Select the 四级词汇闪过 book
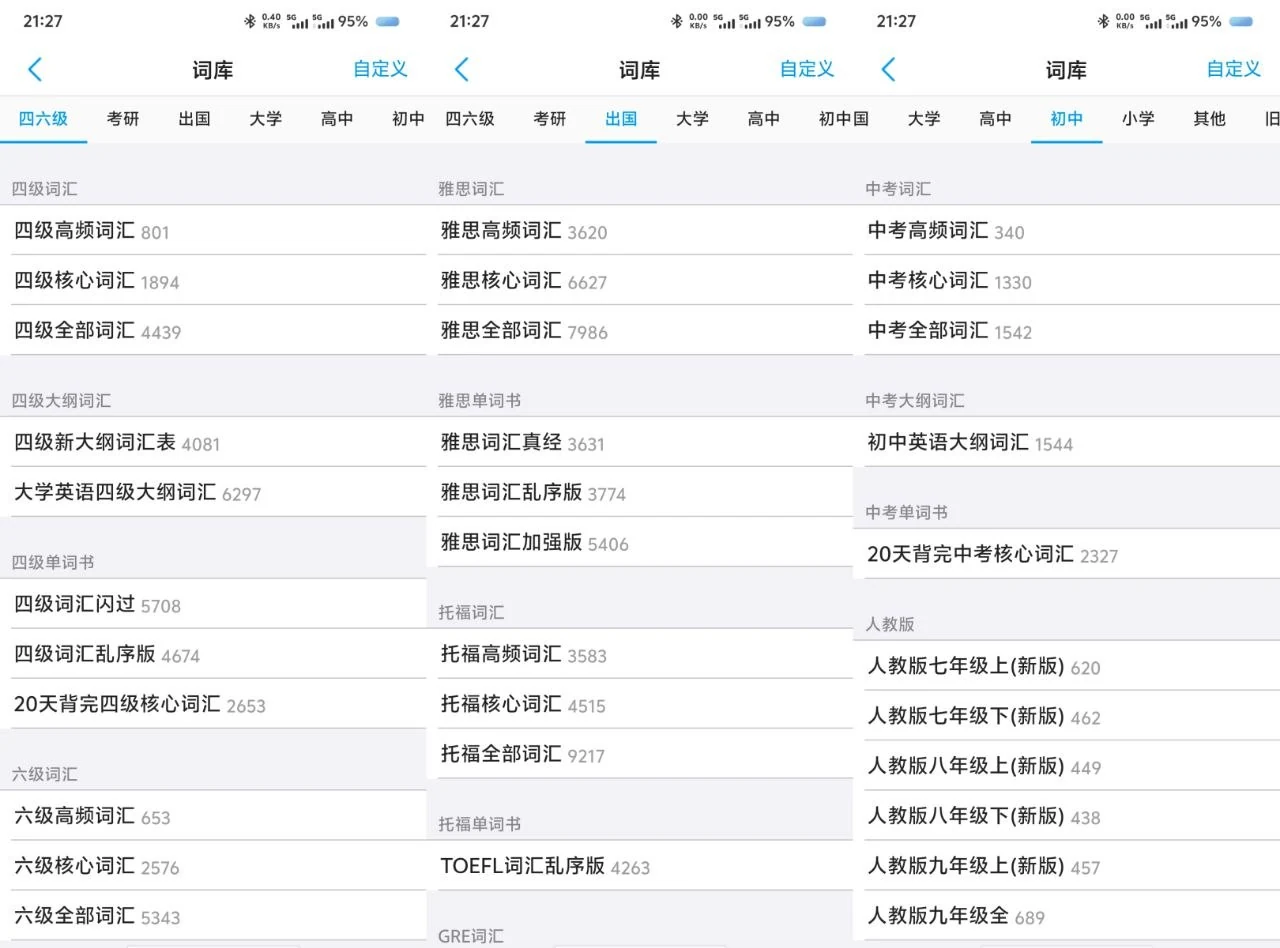This screenshot has height=948, width=1280. click(x=213, y=605)
